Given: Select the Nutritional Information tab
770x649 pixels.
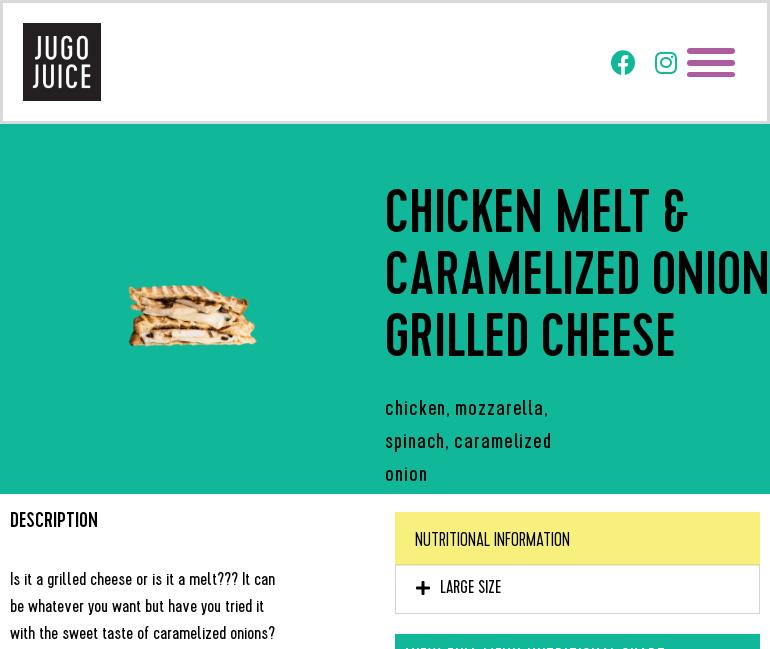Looking at the screenshot, I should 492,540.
